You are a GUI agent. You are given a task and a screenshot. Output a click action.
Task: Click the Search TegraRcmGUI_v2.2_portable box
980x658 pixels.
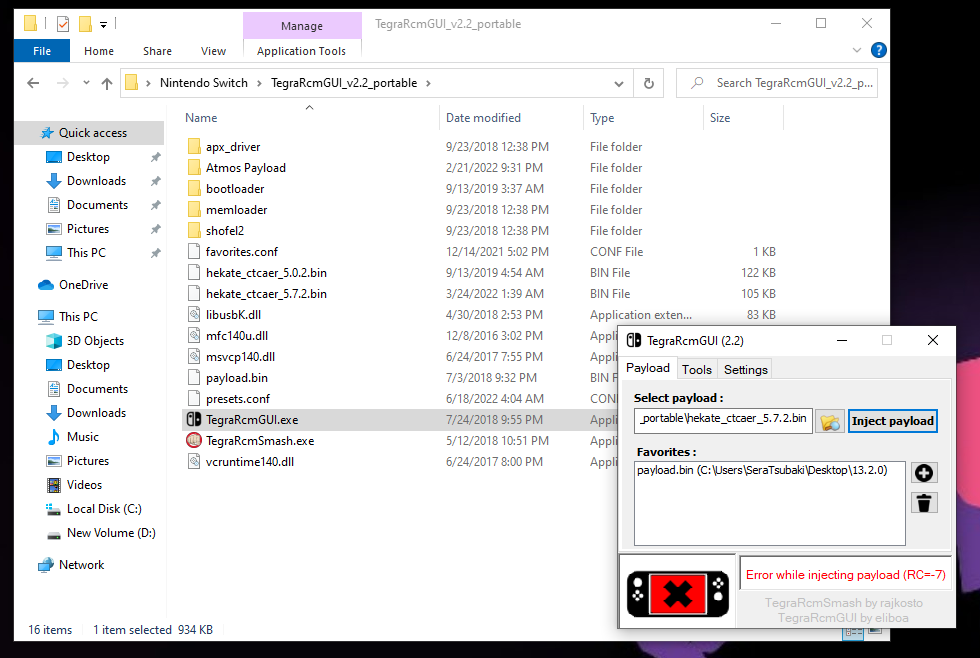(x=776, y=83)
